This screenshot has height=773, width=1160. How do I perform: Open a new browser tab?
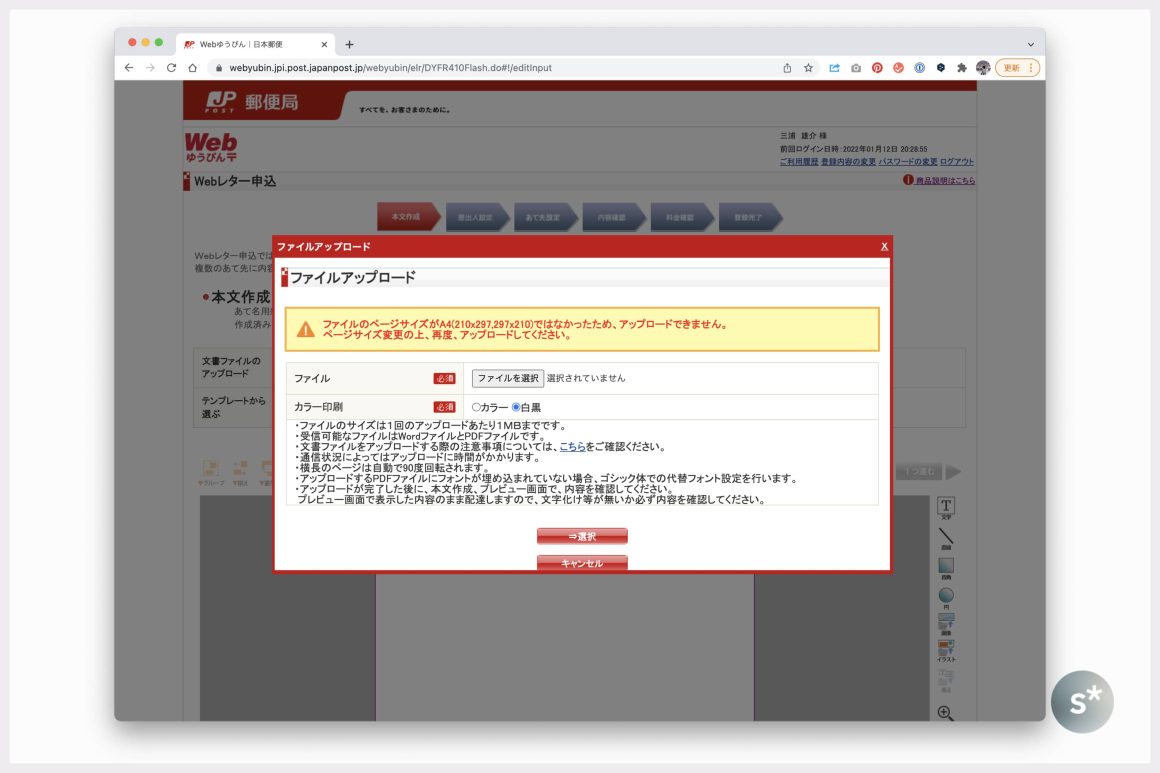click(x=349, y=44)
